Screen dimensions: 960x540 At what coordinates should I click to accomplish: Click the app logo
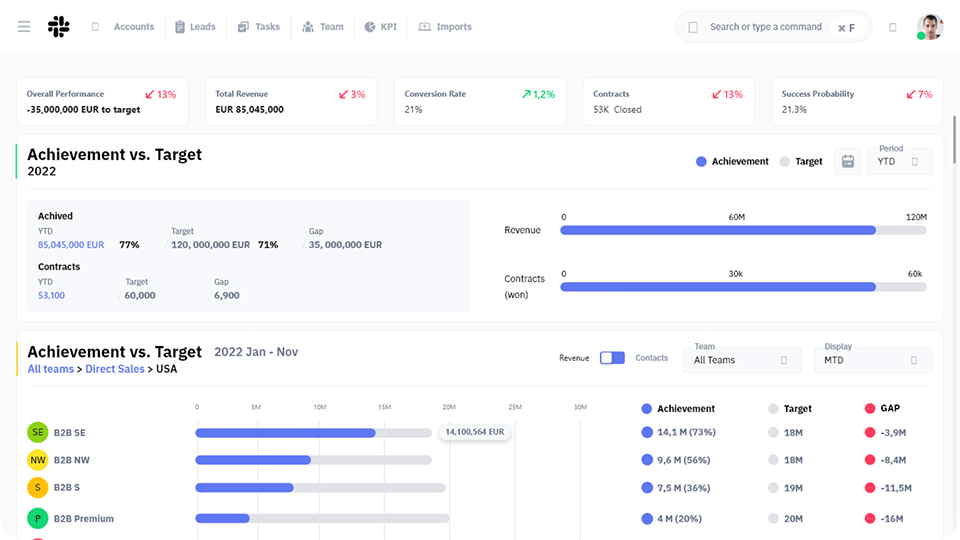tap(59, 27)
